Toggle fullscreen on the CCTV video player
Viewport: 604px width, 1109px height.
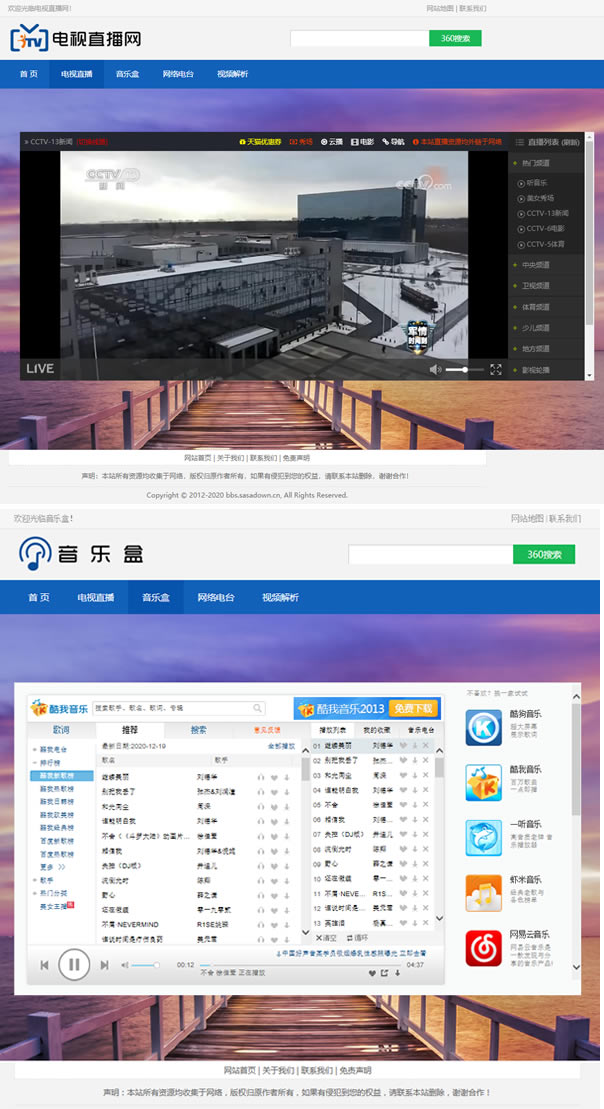pos(496,369)
